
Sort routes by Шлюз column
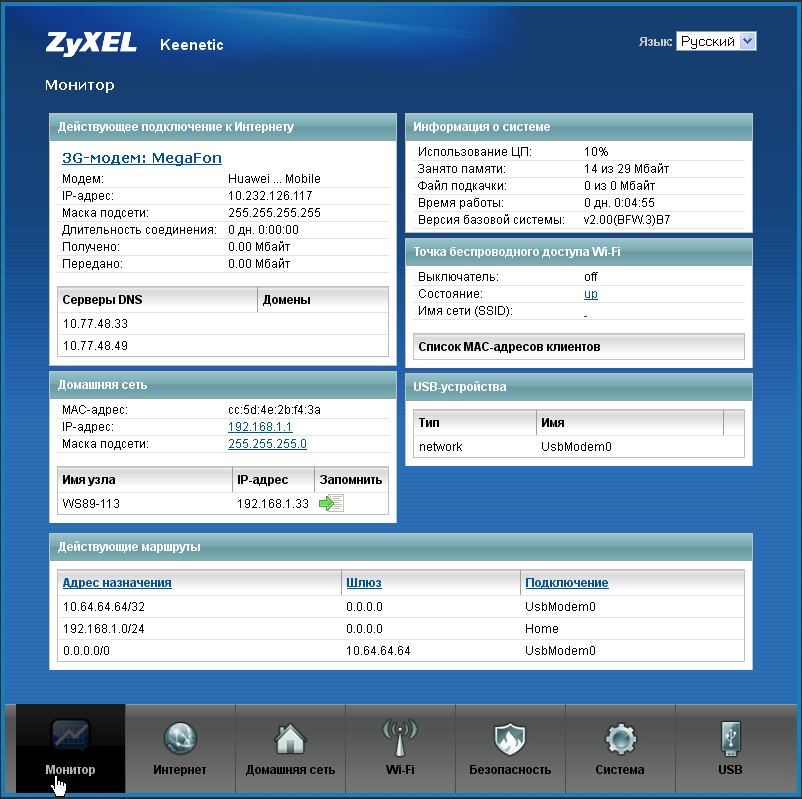pyautogui.click(x=363, y=583)
